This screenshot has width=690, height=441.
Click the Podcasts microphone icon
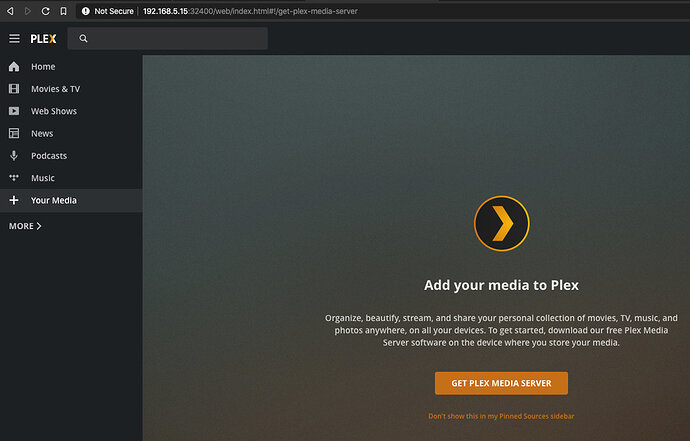14,155
